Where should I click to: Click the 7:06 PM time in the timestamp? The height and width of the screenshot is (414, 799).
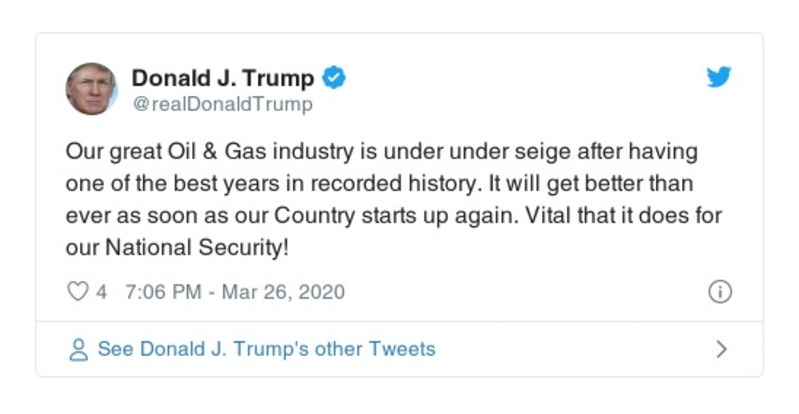pyautogui.click(x=162, y=292)
